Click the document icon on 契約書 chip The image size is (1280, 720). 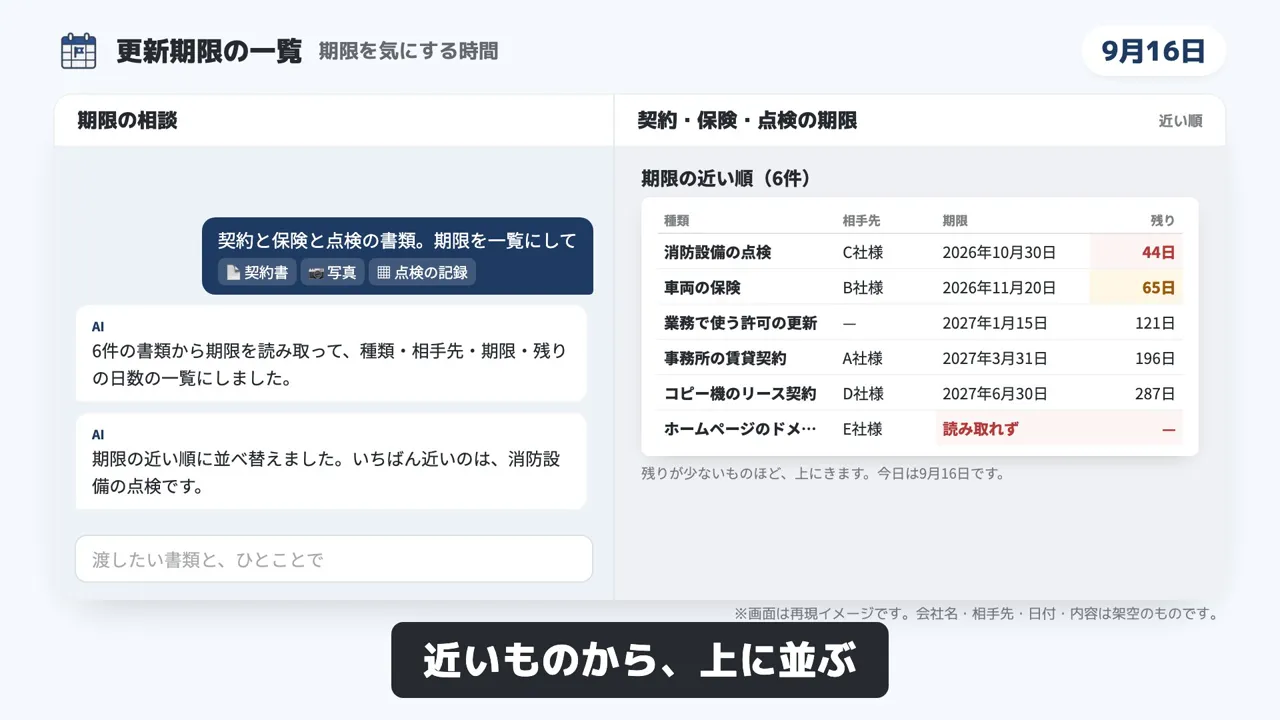click(x=233, y=272)
